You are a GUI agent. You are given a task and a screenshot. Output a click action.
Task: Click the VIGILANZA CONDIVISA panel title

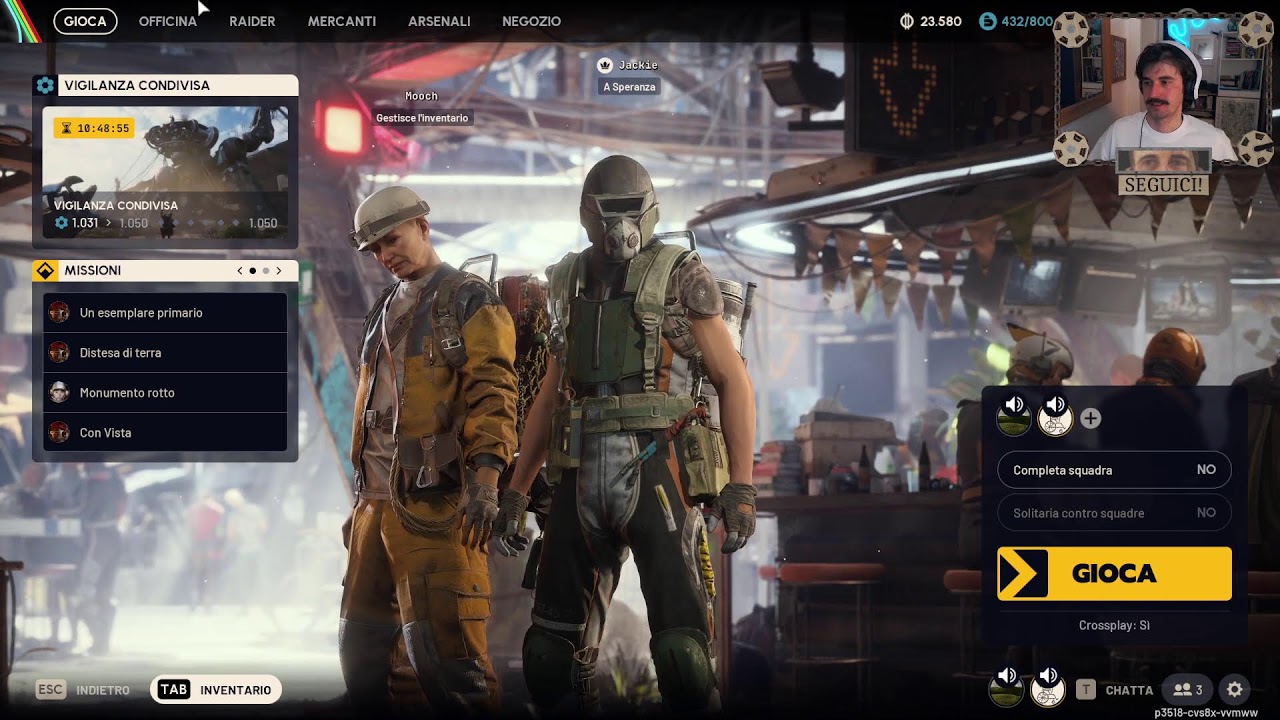(137, 86)
